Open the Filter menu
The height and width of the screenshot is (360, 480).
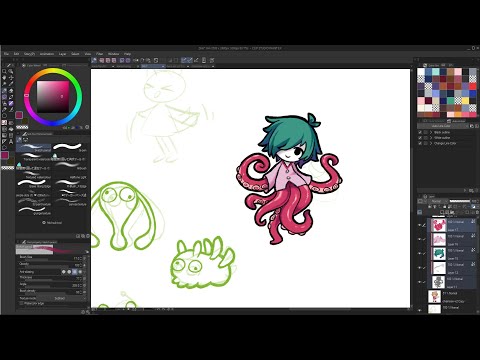click(99, 54)
